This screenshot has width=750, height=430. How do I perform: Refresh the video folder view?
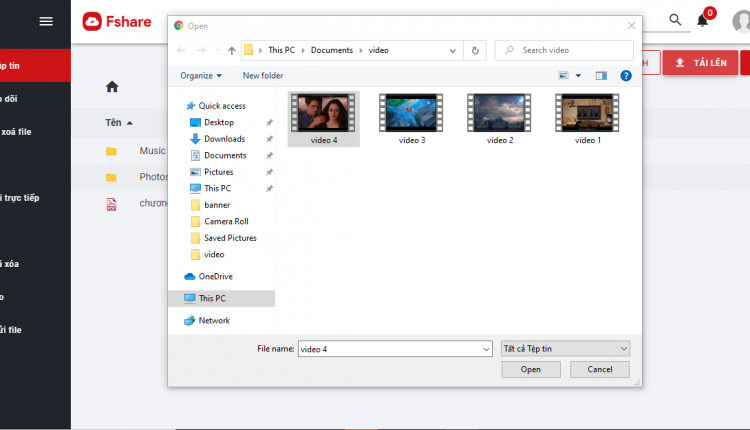point(475,50)
